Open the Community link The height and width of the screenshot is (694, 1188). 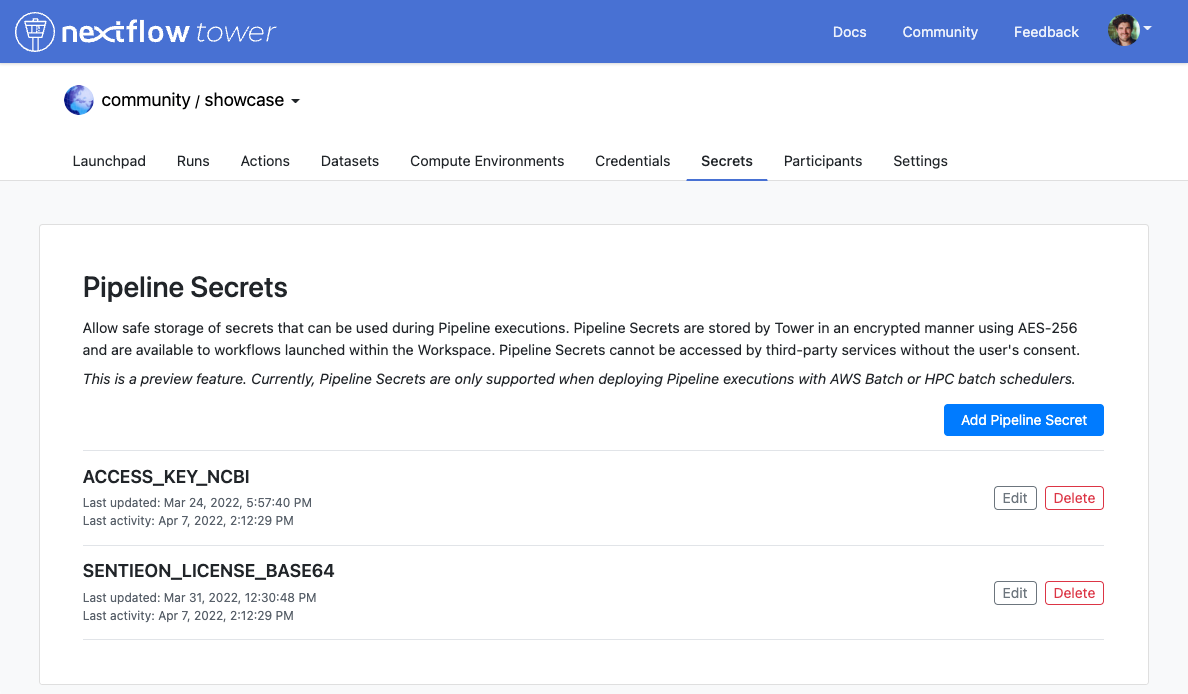point(939,32)
